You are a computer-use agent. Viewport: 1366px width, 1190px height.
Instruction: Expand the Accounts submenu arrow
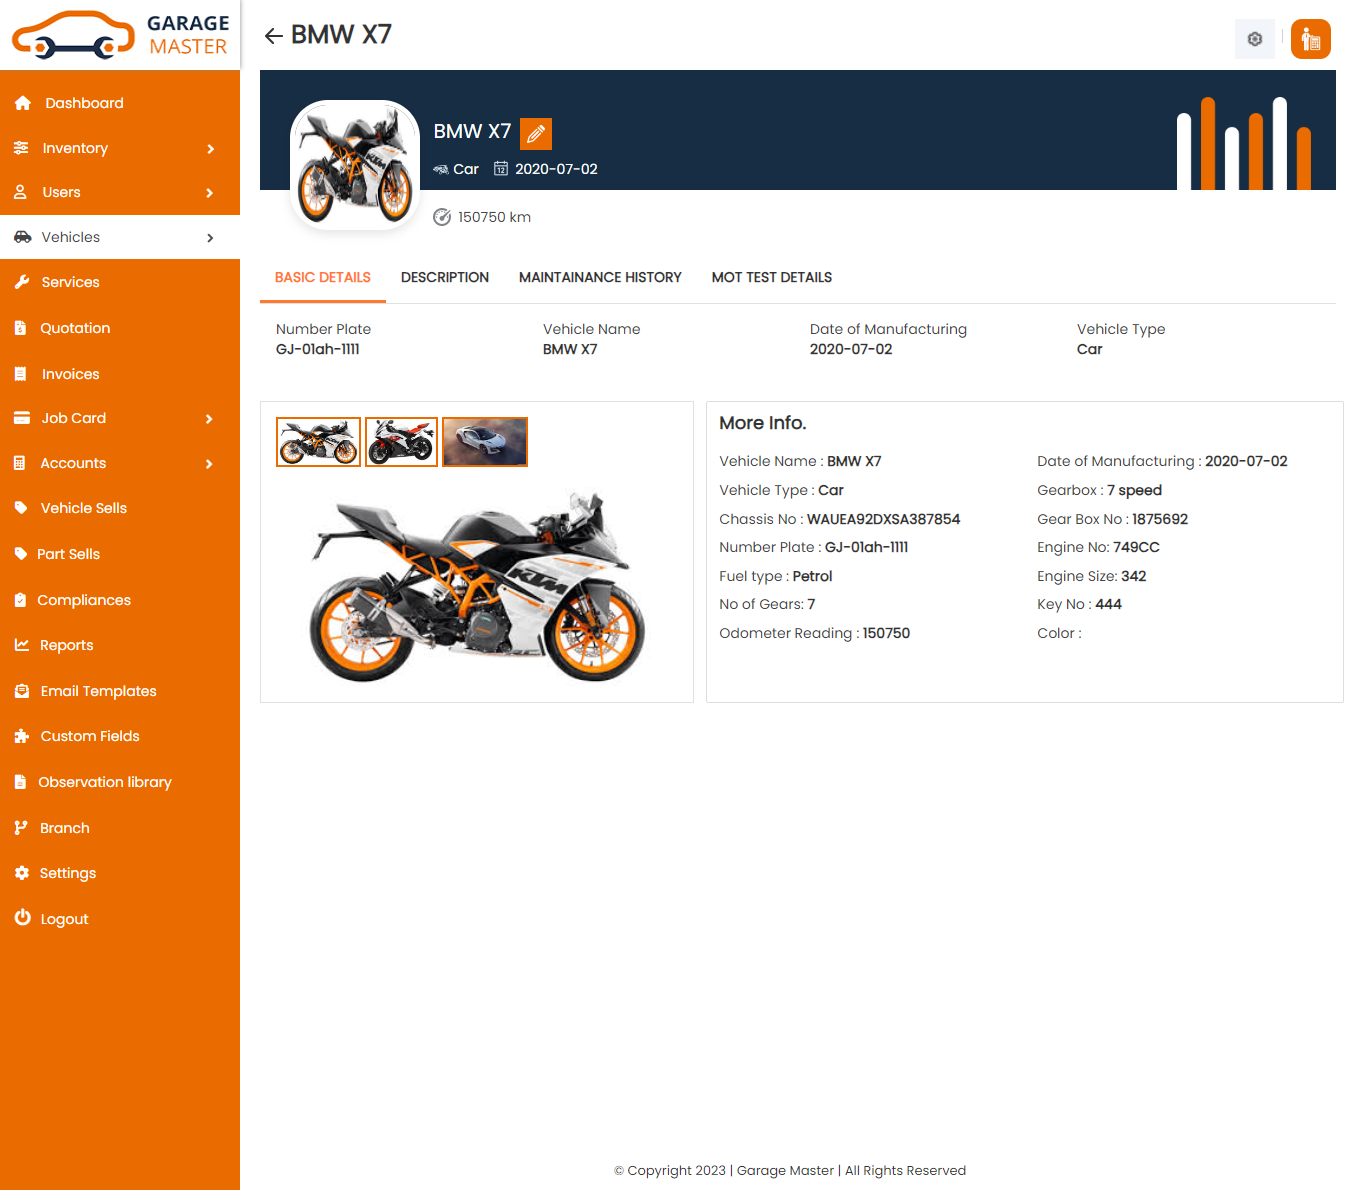(x=210, y=463)
